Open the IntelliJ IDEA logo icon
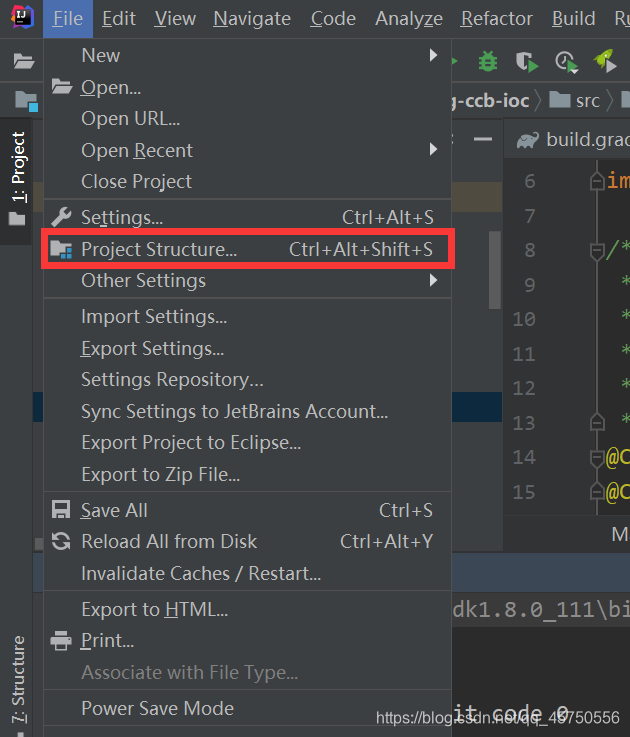 click(22, 17)
